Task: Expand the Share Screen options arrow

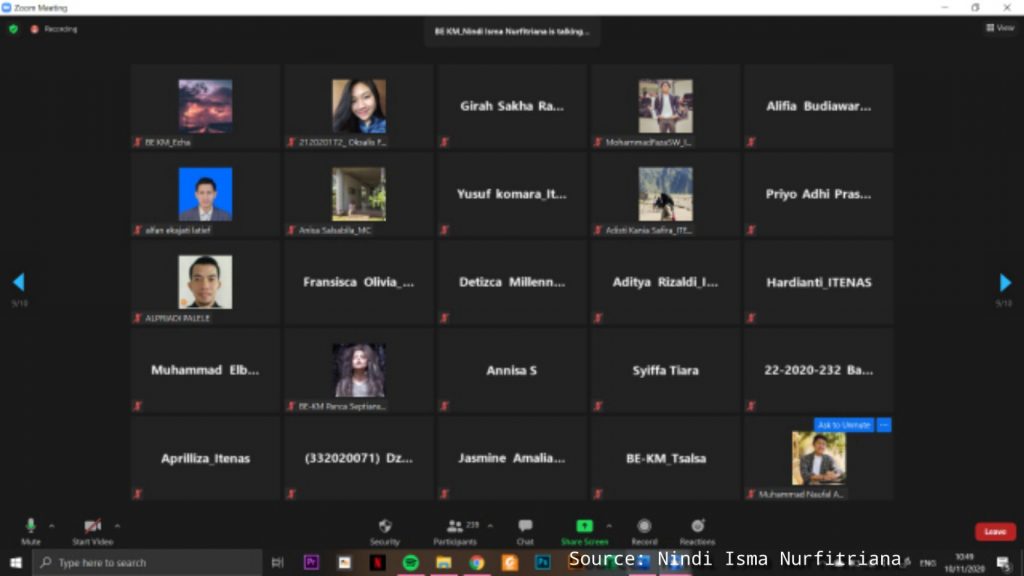Action: coord(609,525)
